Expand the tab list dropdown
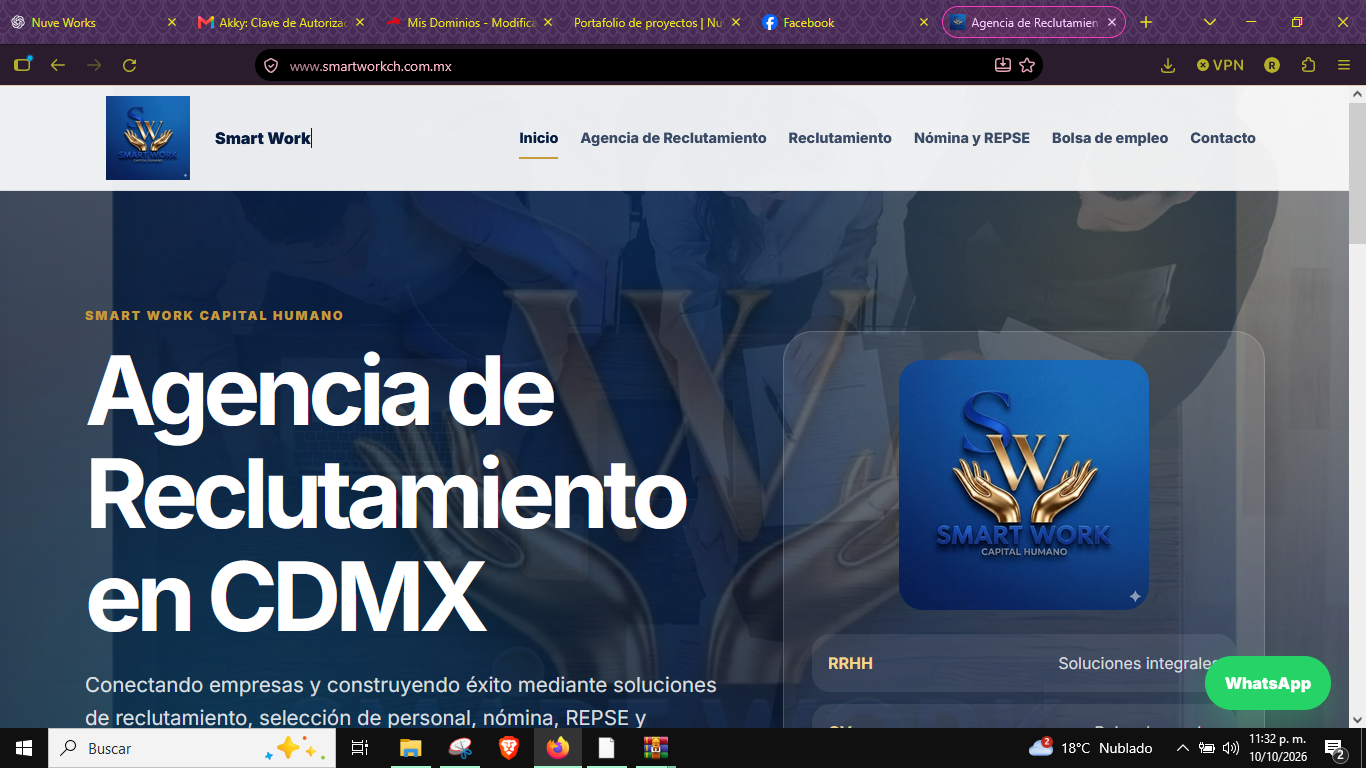Image resolution: width=1366 pixels, height=768 pixels. 1210,22
